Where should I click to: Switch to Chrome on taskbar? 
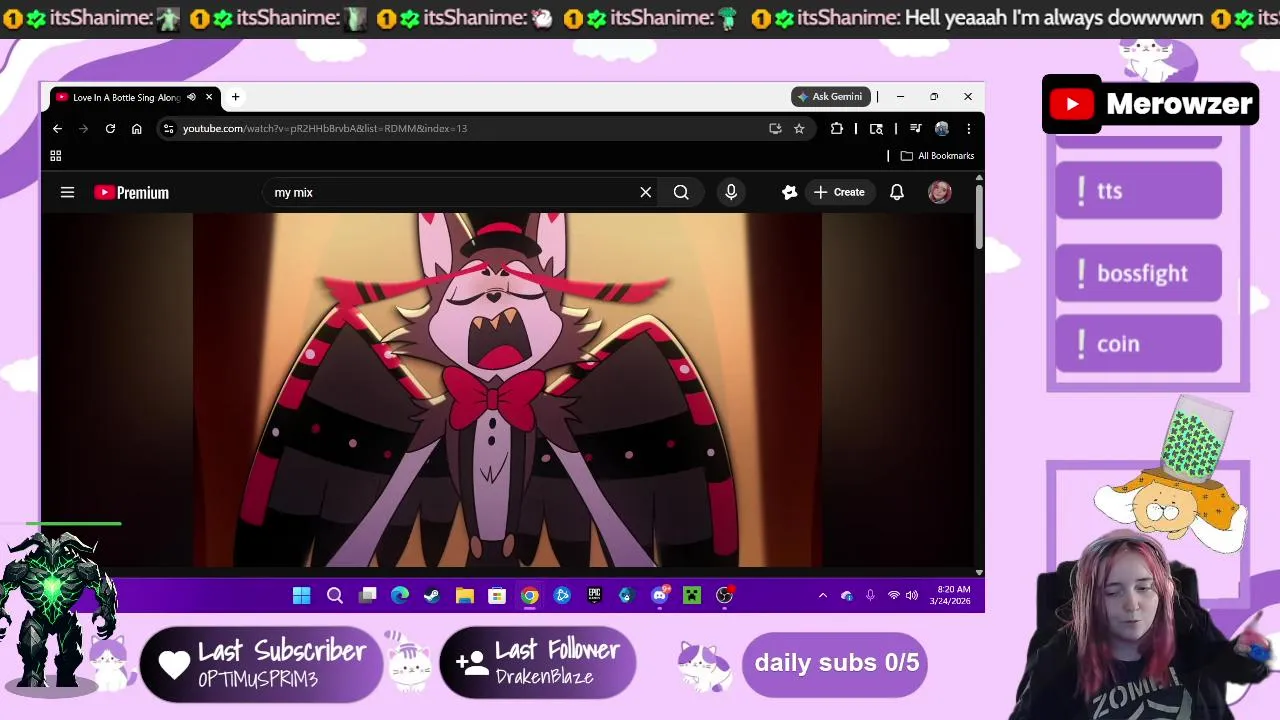point(529,596)
